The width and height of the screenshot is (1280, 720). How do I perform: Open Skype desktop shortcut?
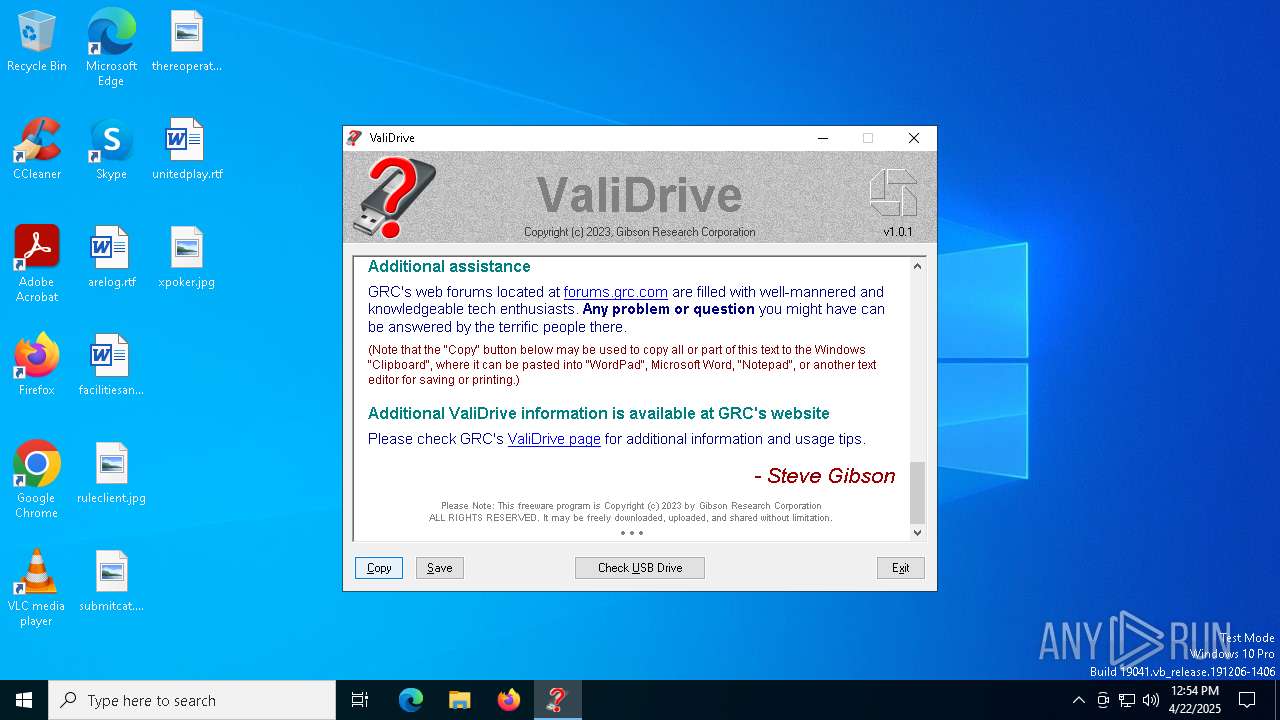pyautogui.click(x=111, y=150)
